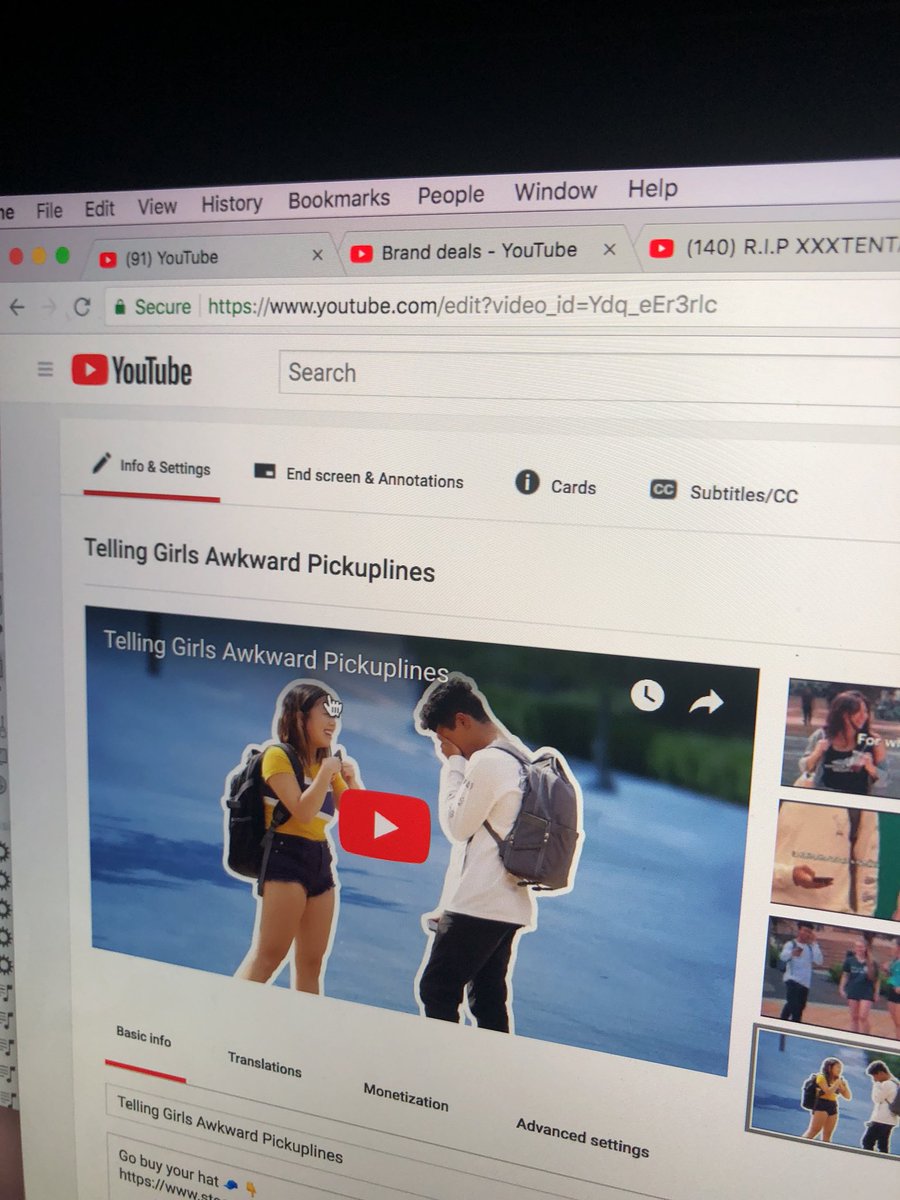This screenshot has height=1200, width=900.
Task: Close the Brand deals - YouTube tab
Action: [x=609, y=249]
